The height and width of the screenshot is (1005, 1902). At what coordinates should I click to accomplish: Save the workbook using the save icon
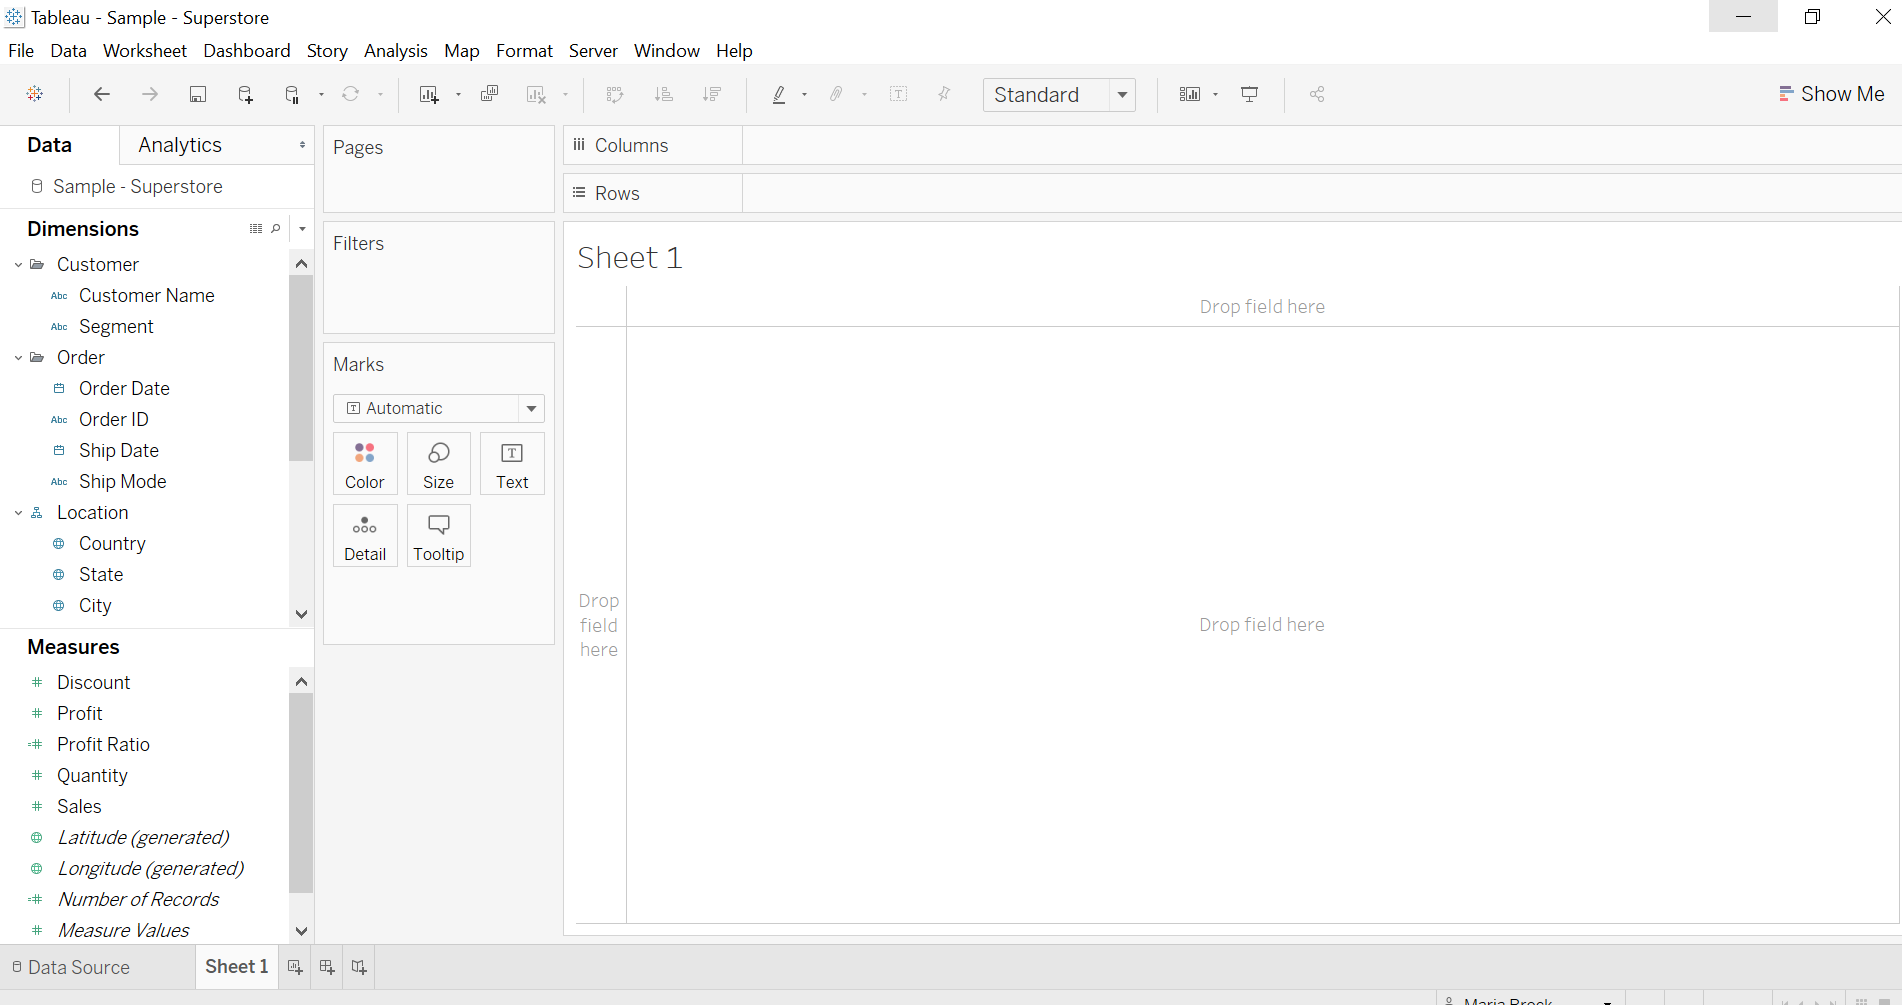point(198,94)
